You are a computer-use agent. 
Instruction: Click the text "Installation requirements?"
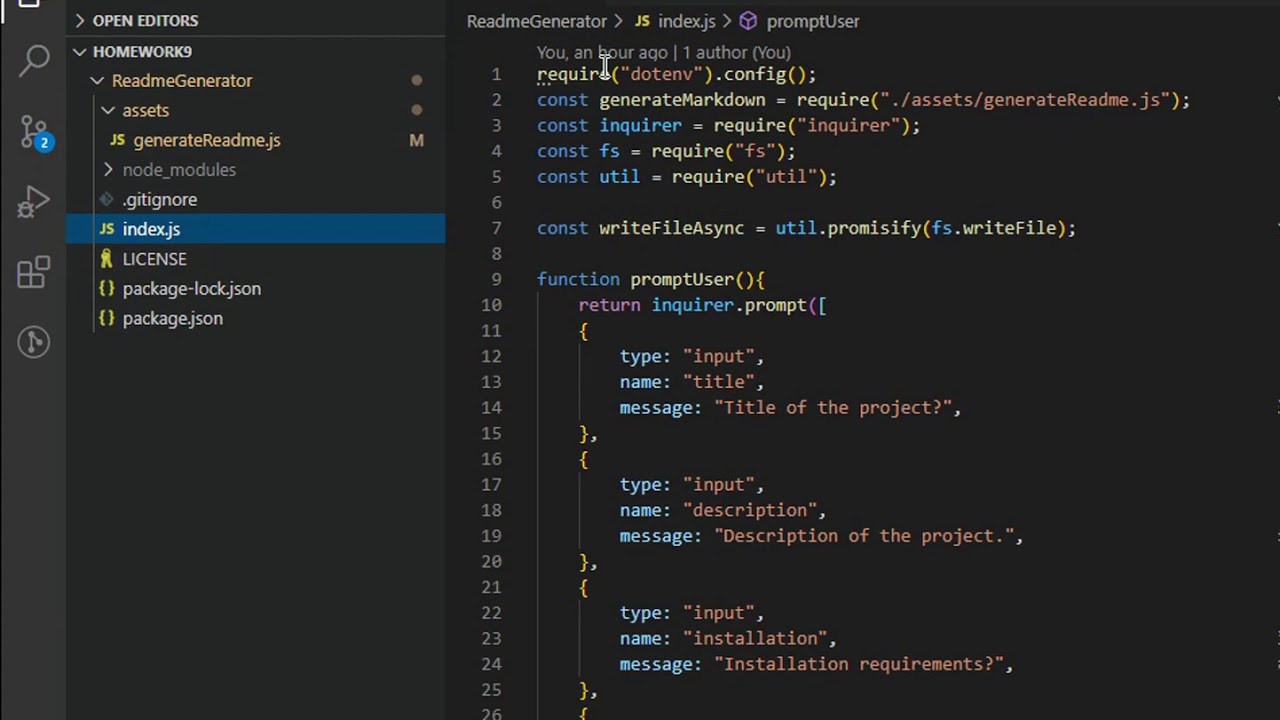click(859, 664)
